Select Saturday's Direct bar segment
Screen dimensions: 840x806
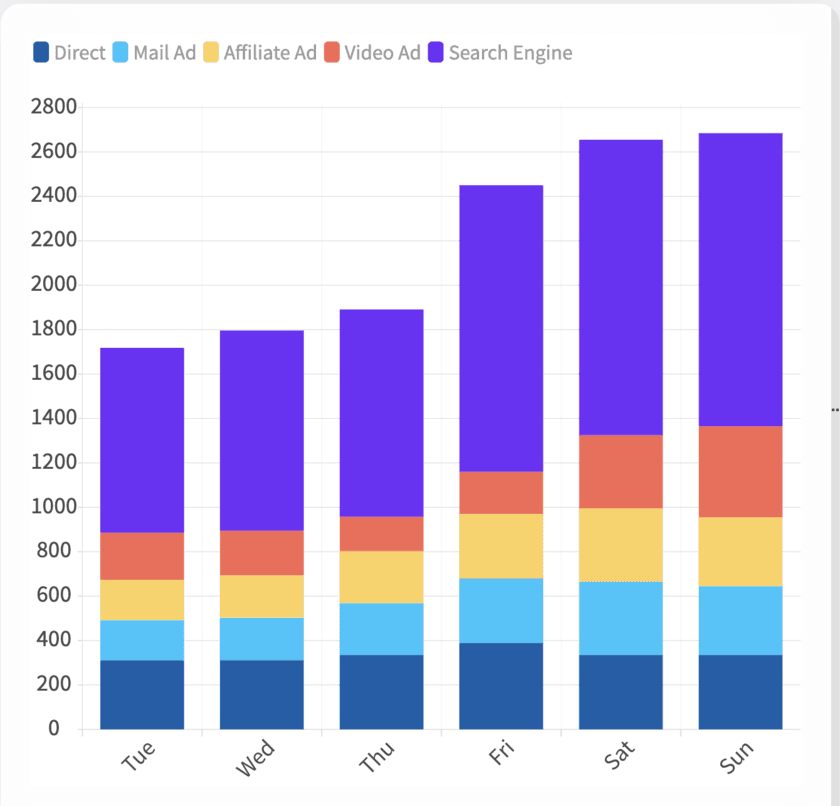(x=621, y=692)
